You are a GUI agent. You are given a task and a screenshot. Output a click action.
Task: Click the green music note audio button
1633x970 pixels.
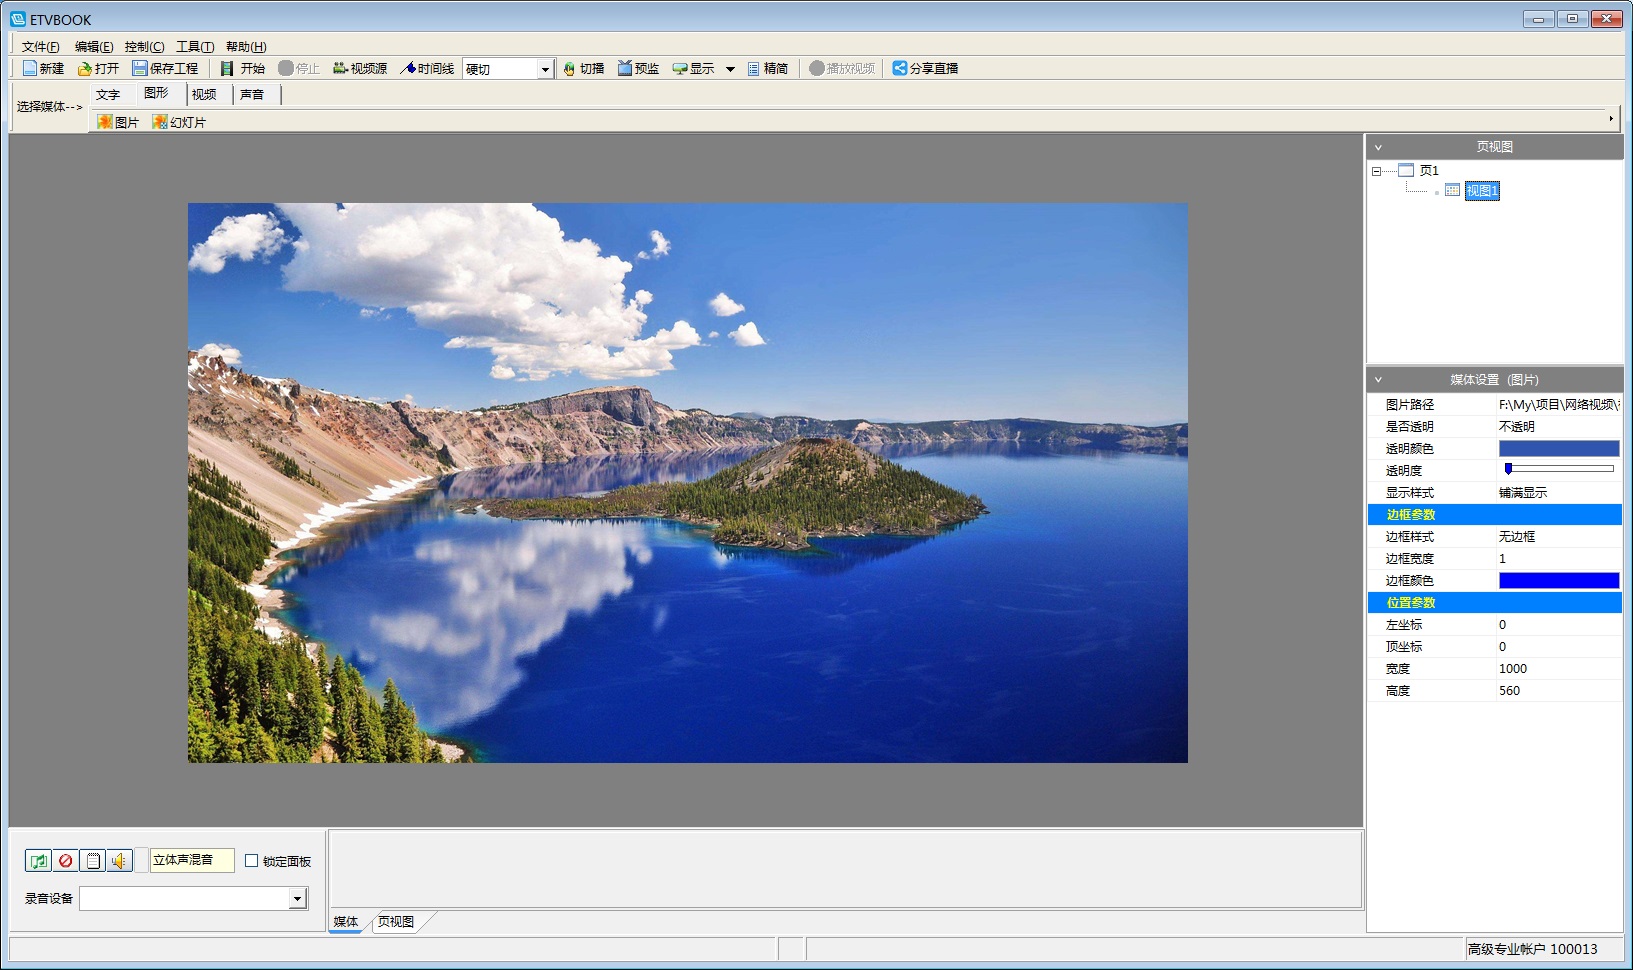coord(38,860)
